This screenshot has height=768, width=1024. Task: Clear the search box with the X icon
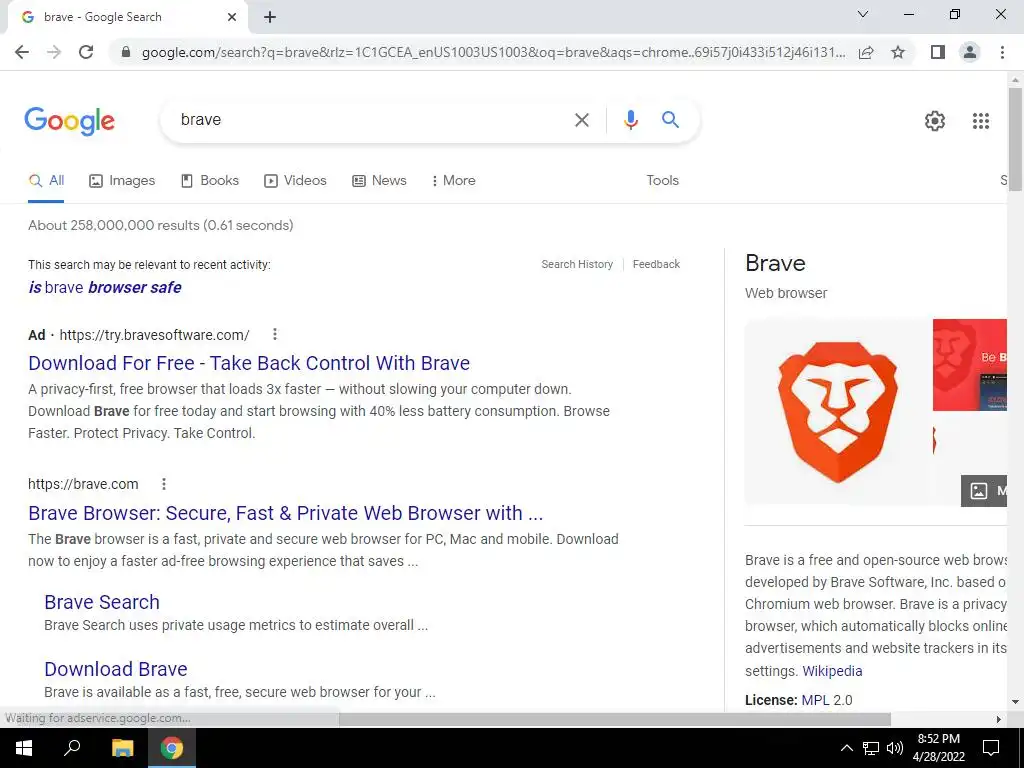(x=581, y=120)
